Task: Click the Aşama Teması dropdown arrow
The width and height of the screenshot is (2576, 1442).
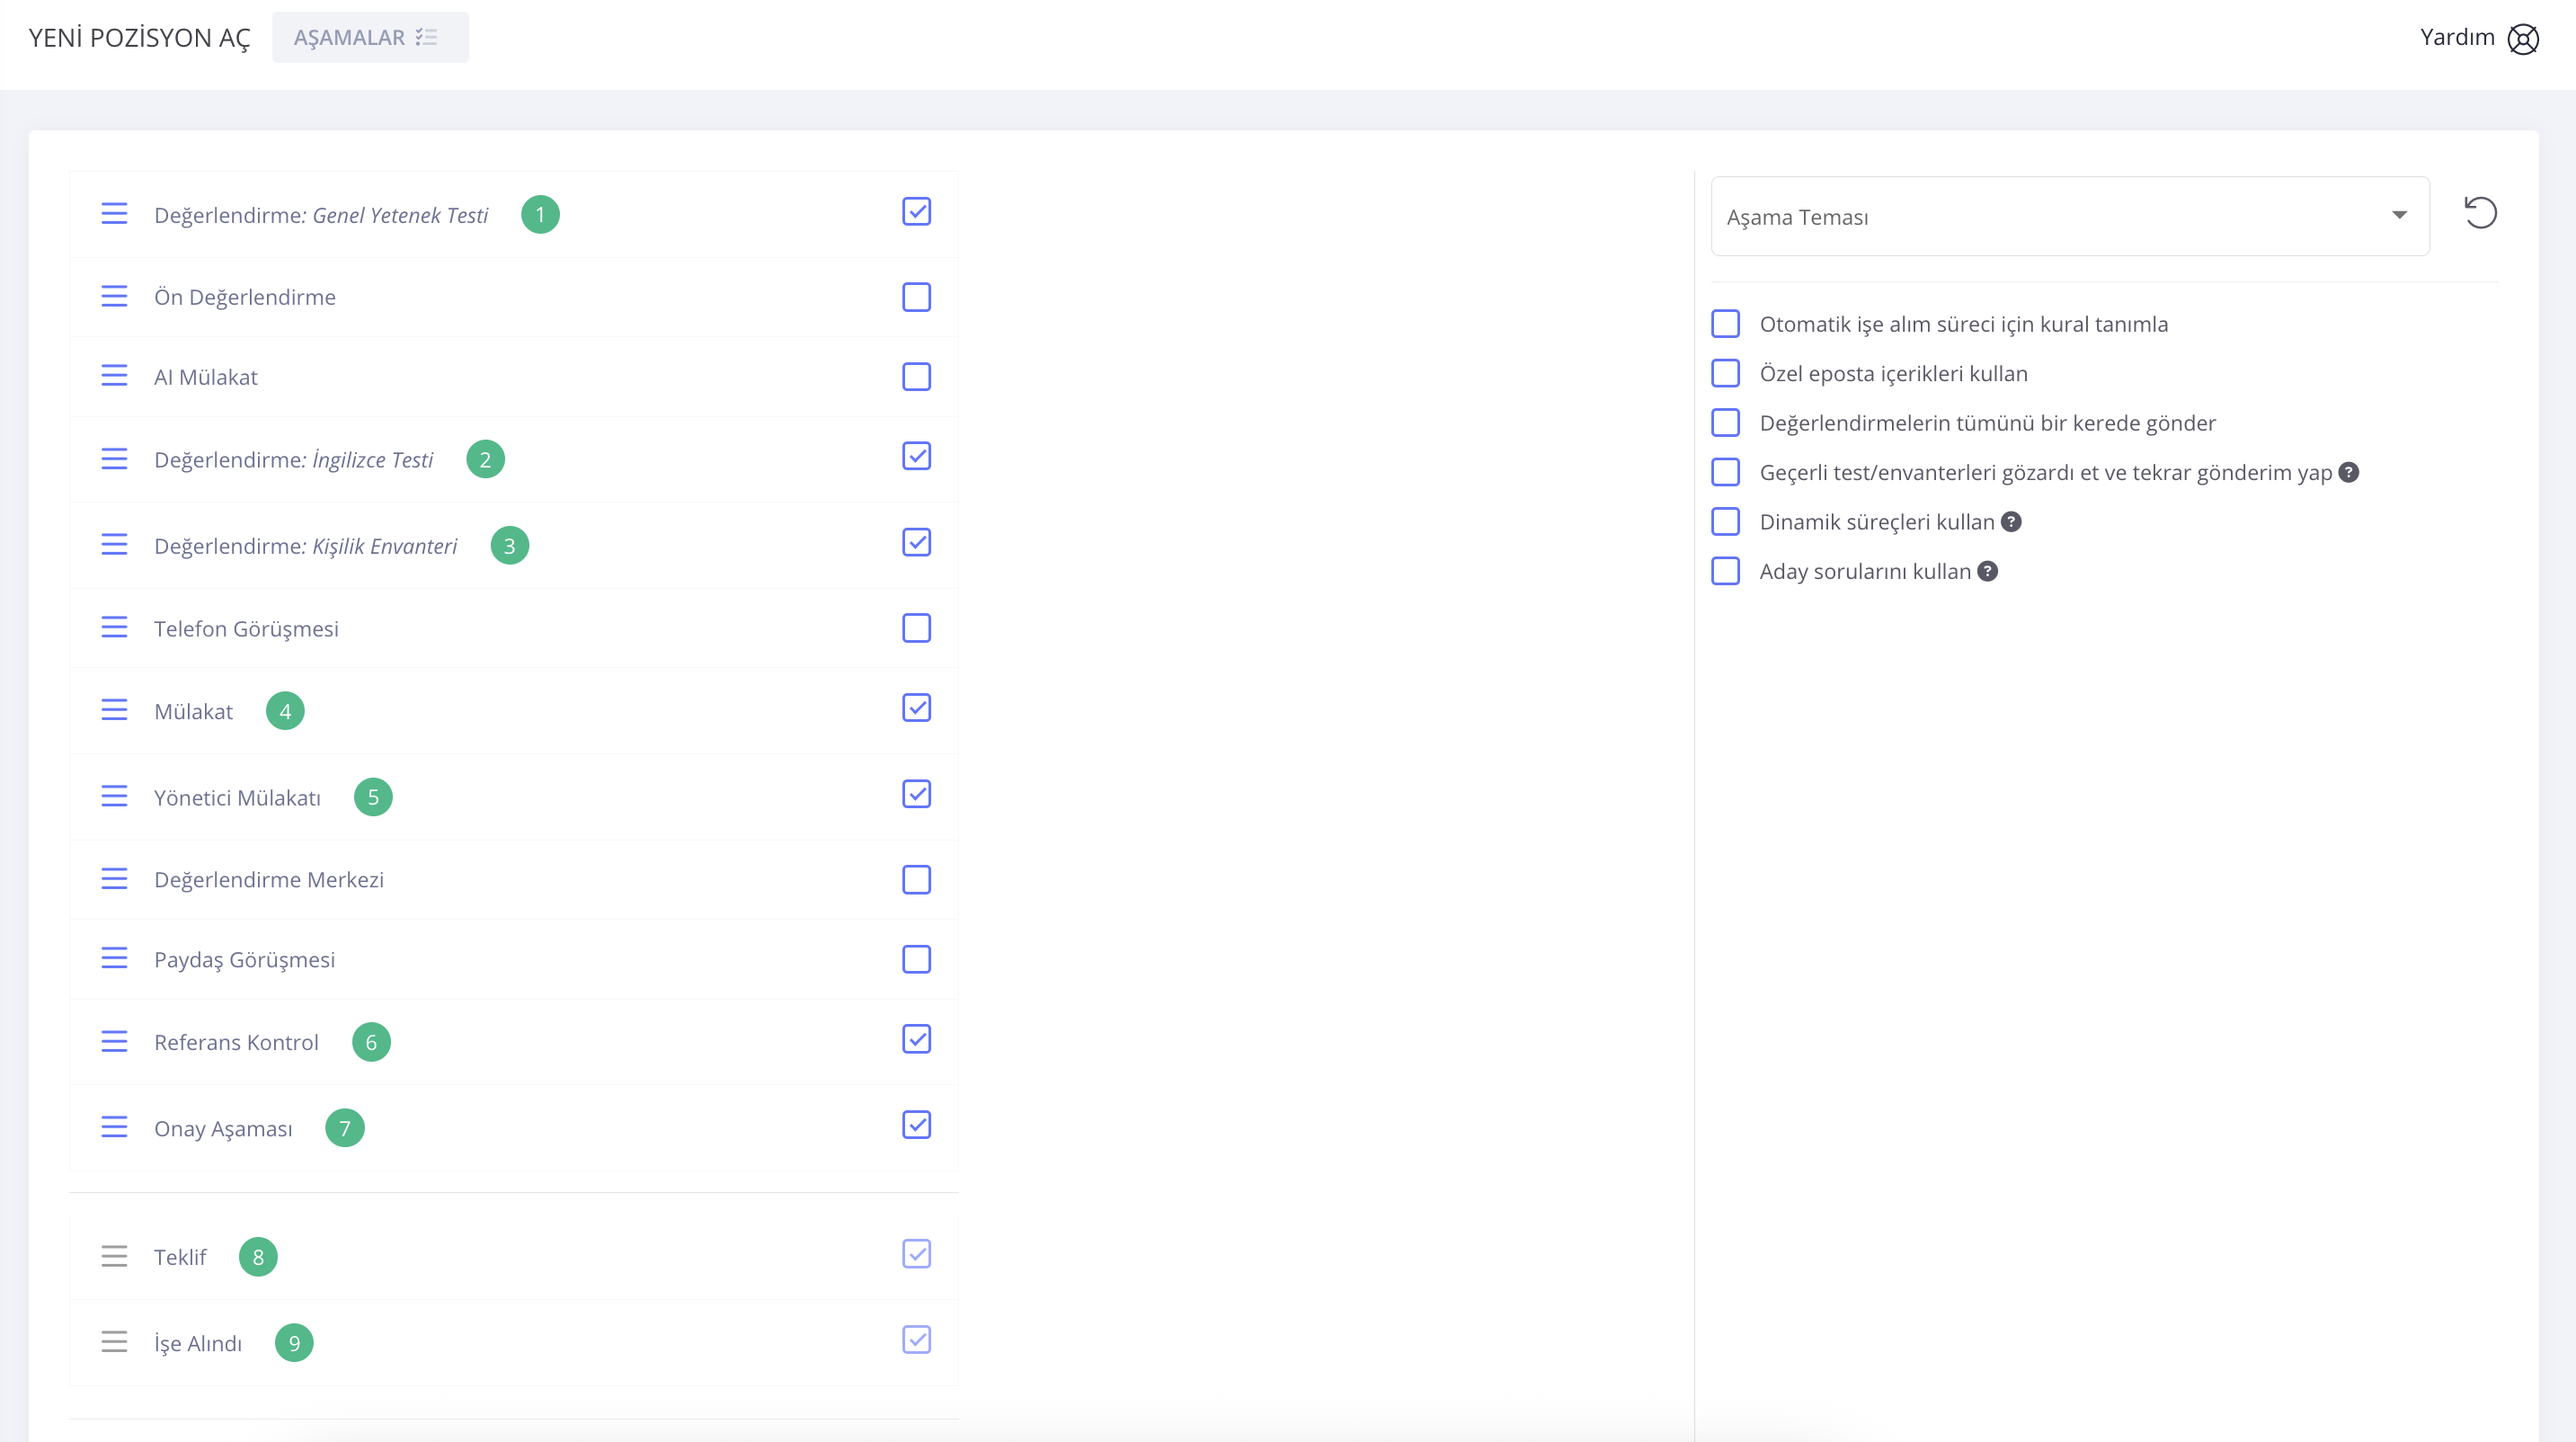Action: click(2399, 215)
